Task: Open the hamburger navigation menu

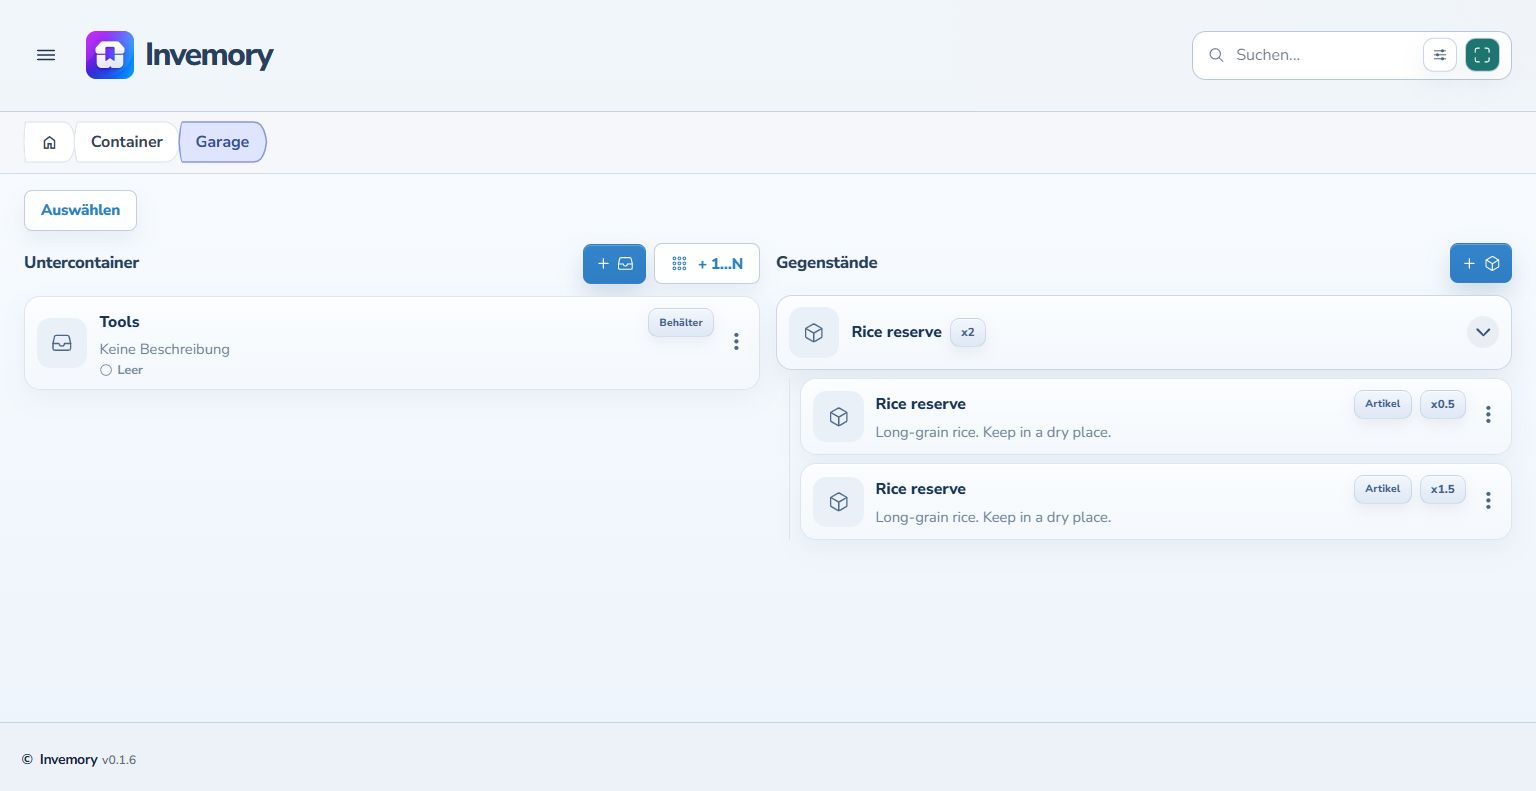Action: click(46, 55)
